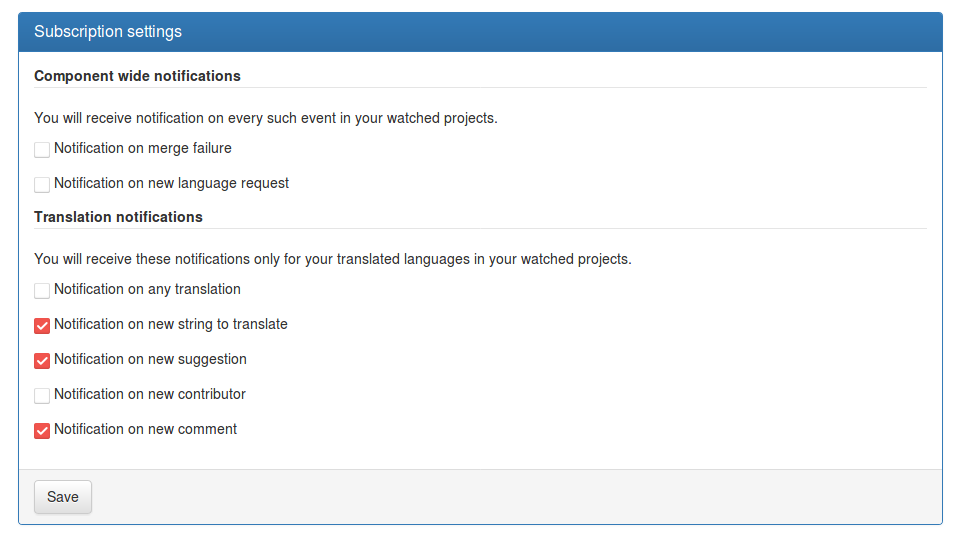Click the 'Notification on new comment' label text
The width and height of the screenshot is (955, 546).
click(x=146, y=429)
